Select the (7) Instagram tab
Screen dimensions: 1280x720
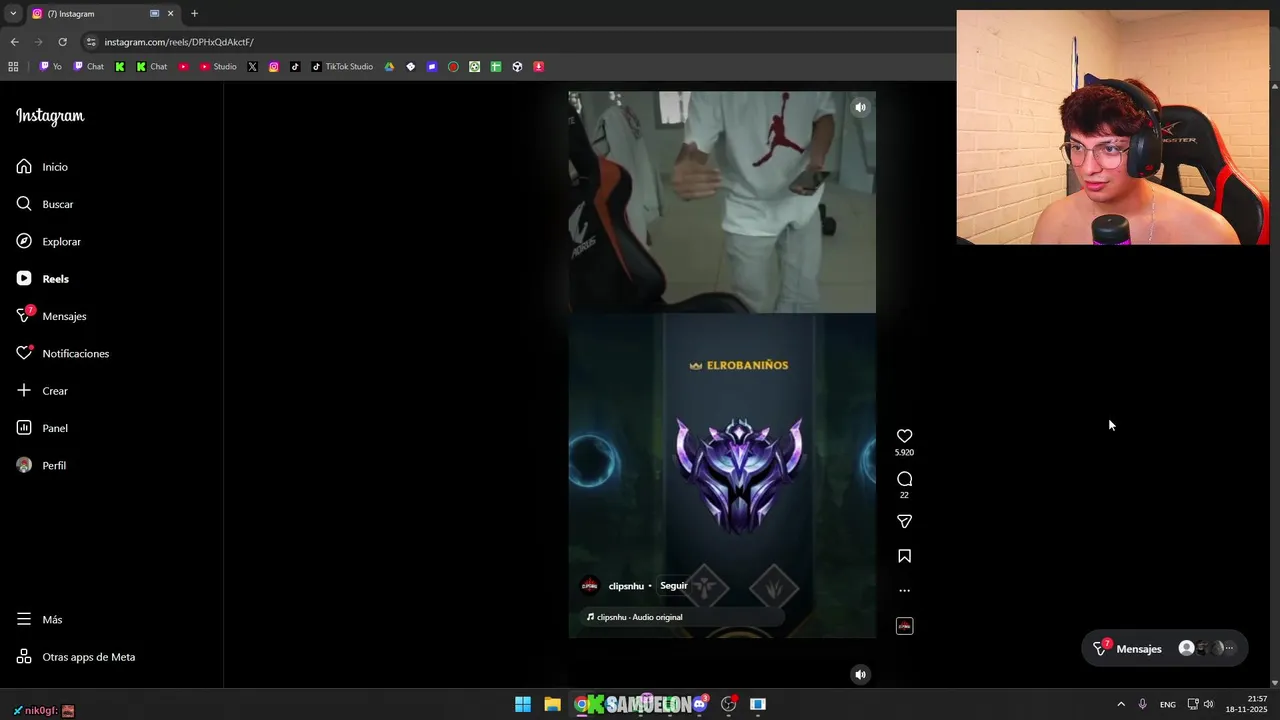103,14
